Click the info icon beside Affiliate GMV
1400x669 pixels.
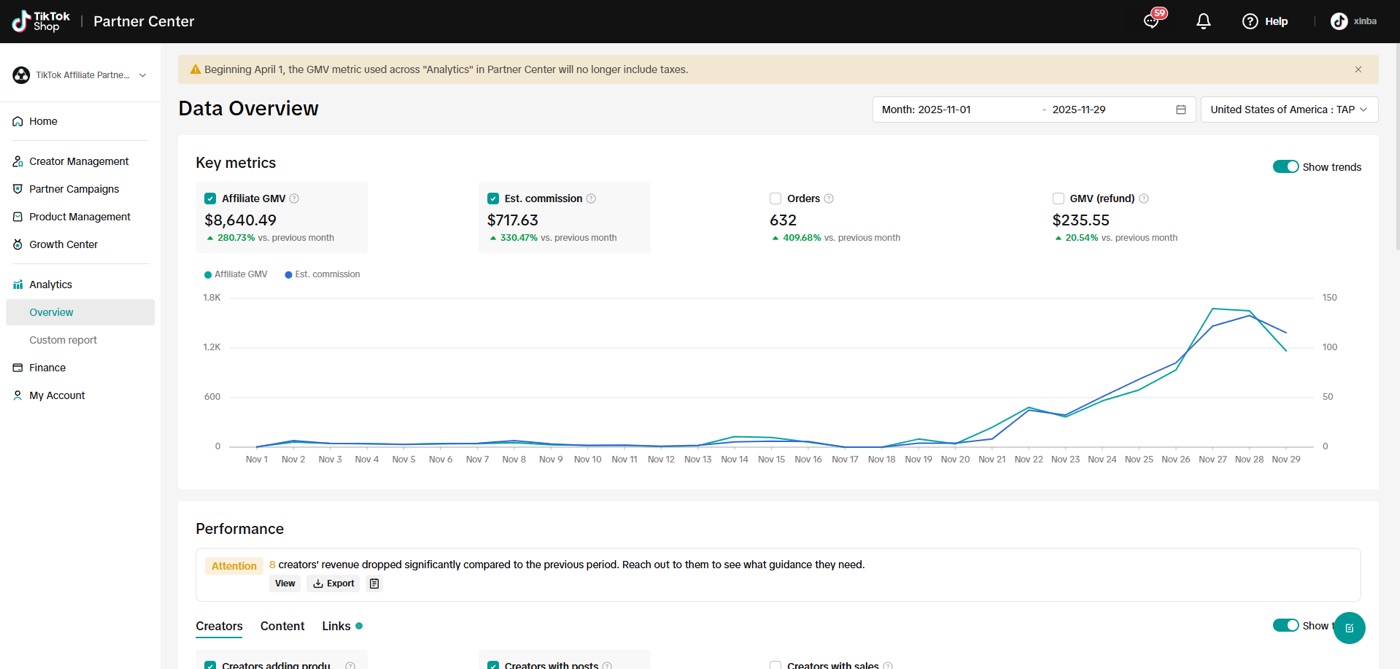pyautogui.click(x=294, y=199)
